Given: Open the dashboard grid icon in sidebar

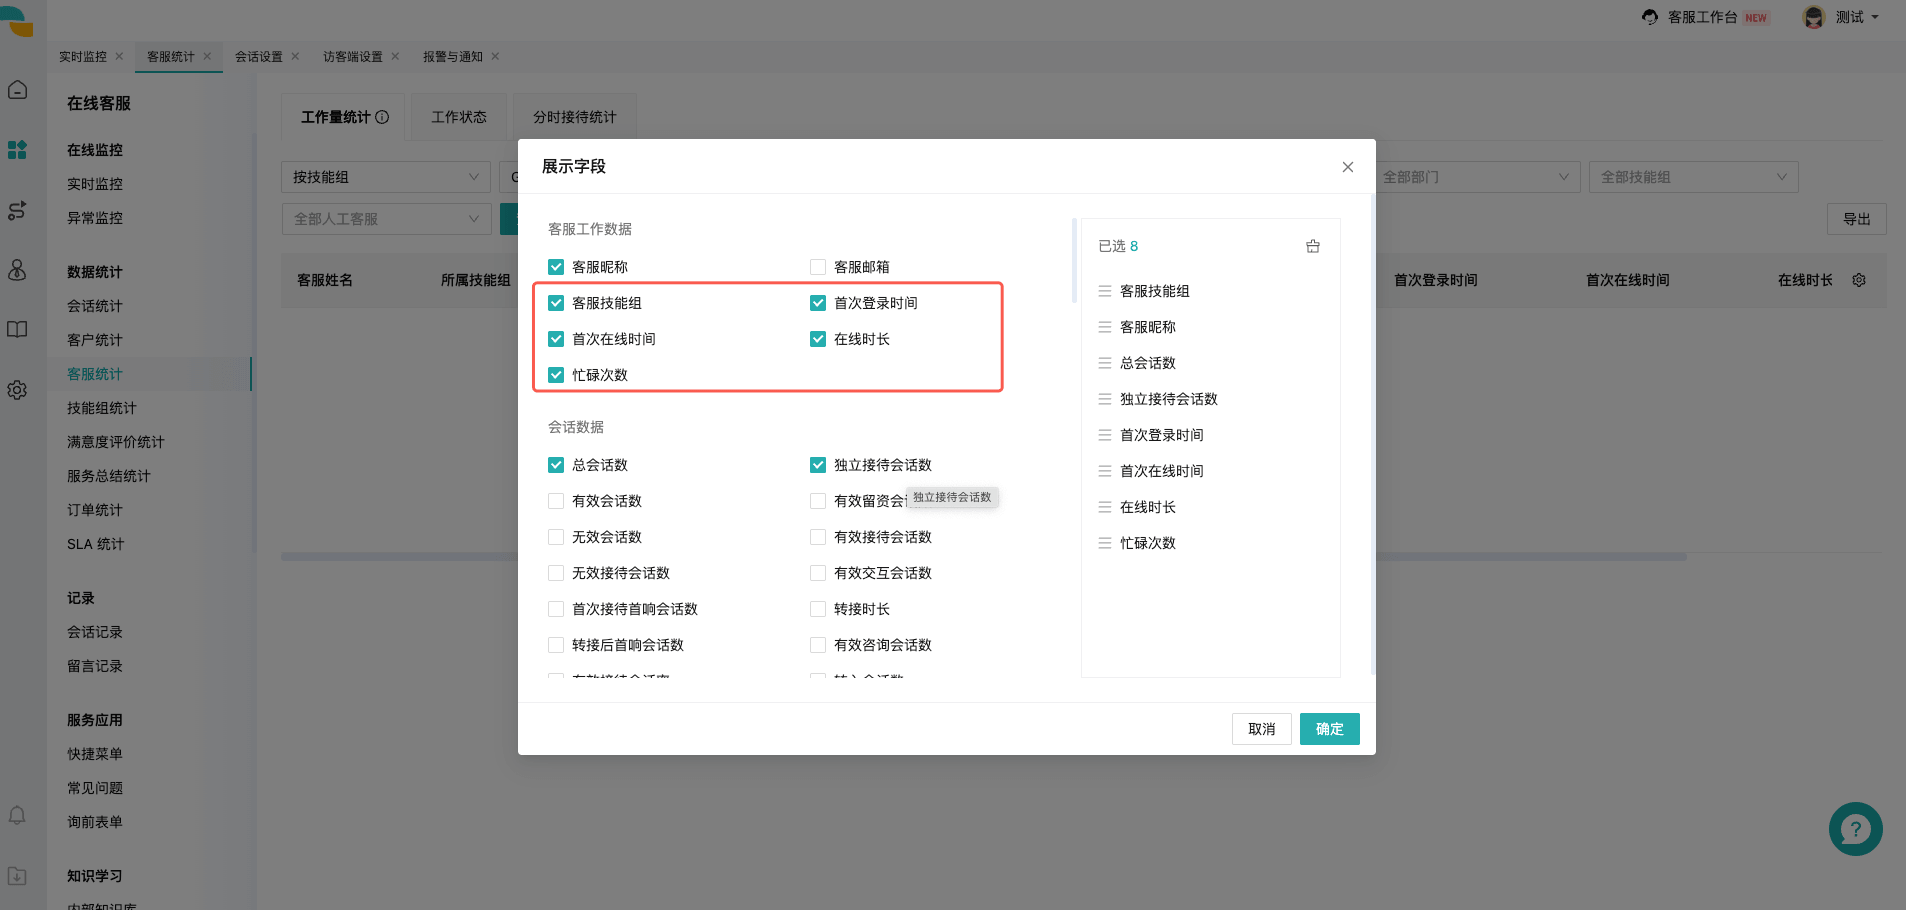Looking at the screenshot, I should pos(17,150).
